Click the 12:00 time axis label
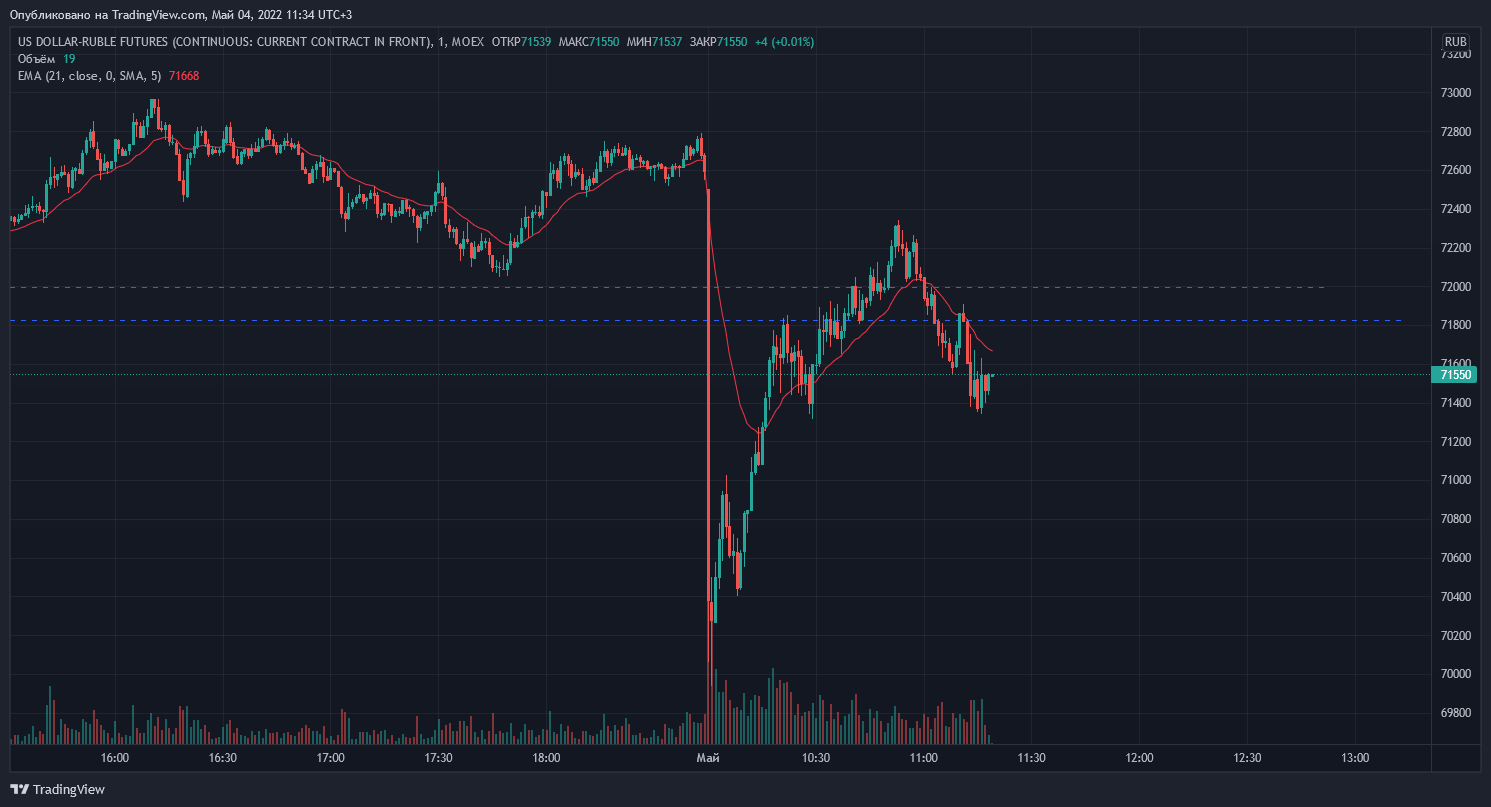 [1139, 758]
